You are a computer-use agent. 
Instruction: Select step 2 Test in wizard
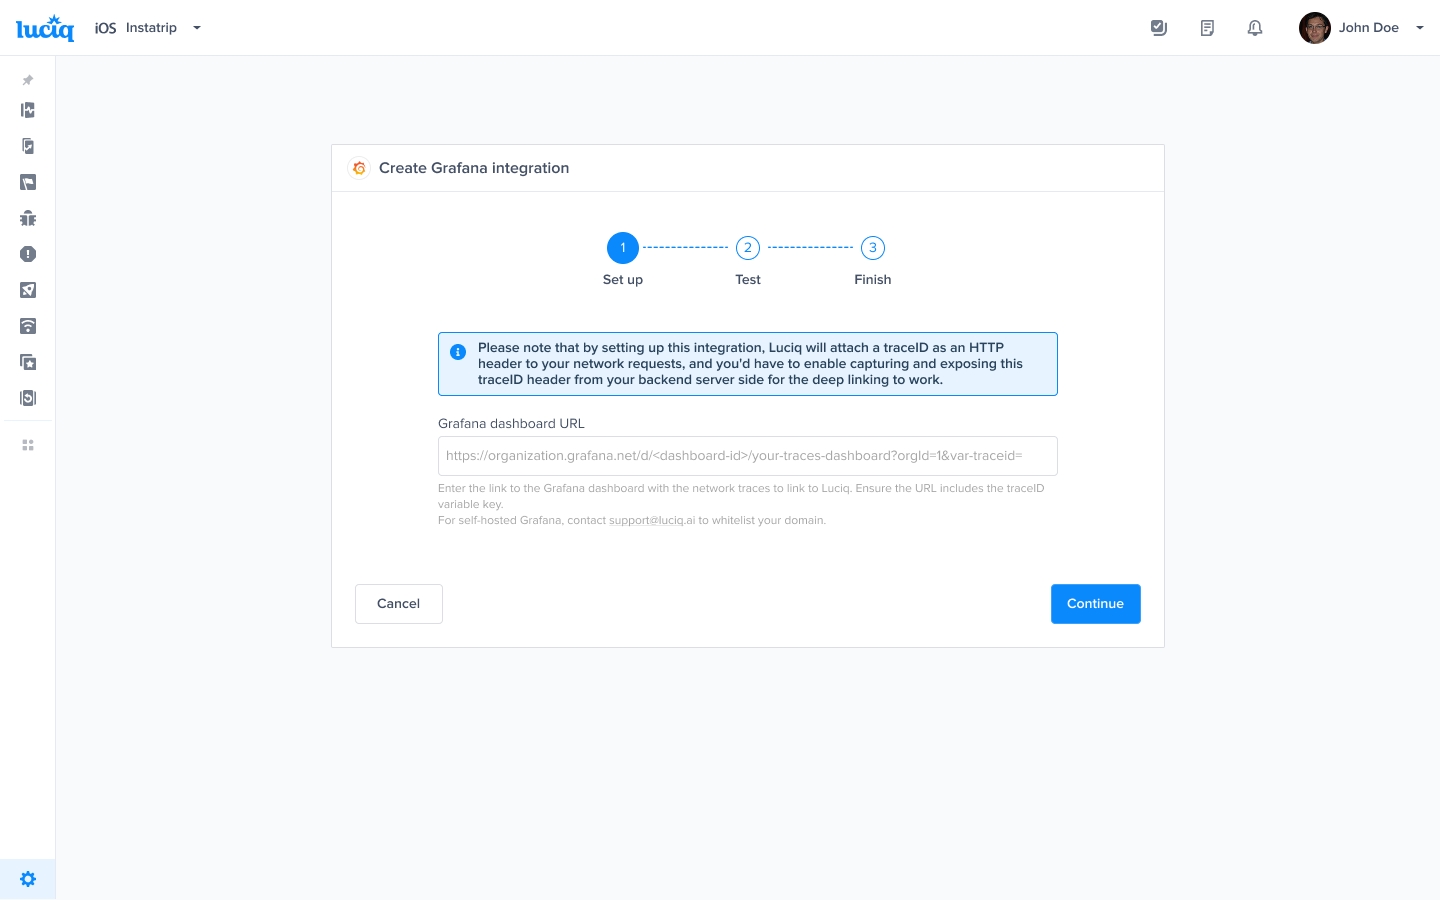tap(748, 248)
